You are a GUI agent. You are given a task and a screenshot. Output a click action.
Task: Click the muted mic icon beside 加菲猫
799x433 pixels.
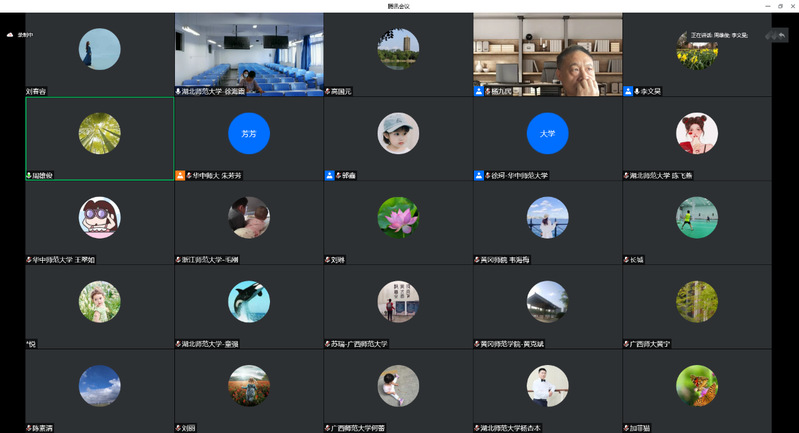[x=627, y=427]
